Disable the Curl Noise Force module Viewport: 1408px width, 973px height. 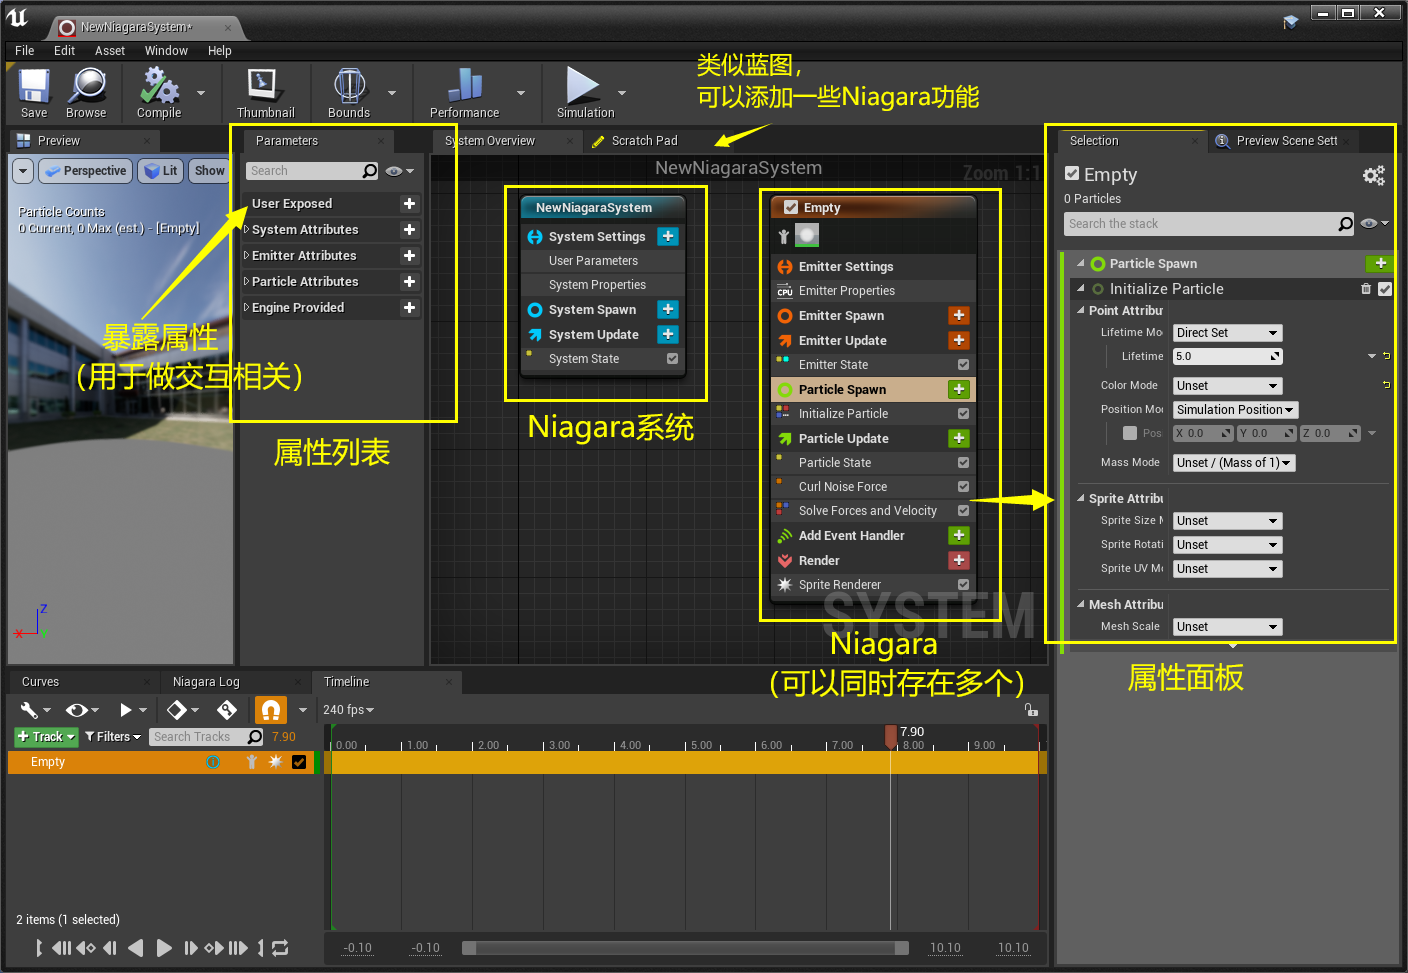(963, 487)
